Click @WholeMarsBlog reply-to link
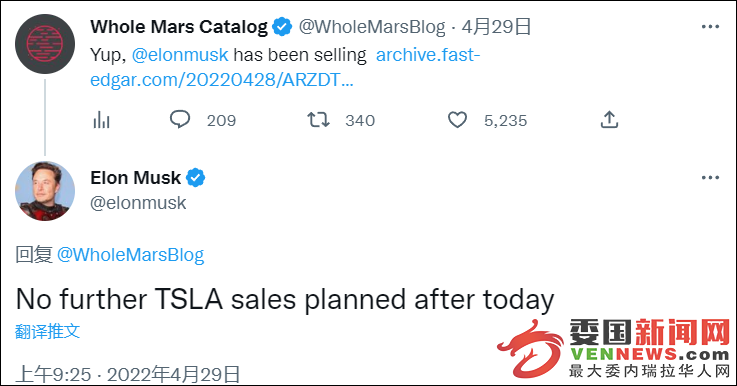This screenshot has height=386, width=737. (x=131, y=255)
